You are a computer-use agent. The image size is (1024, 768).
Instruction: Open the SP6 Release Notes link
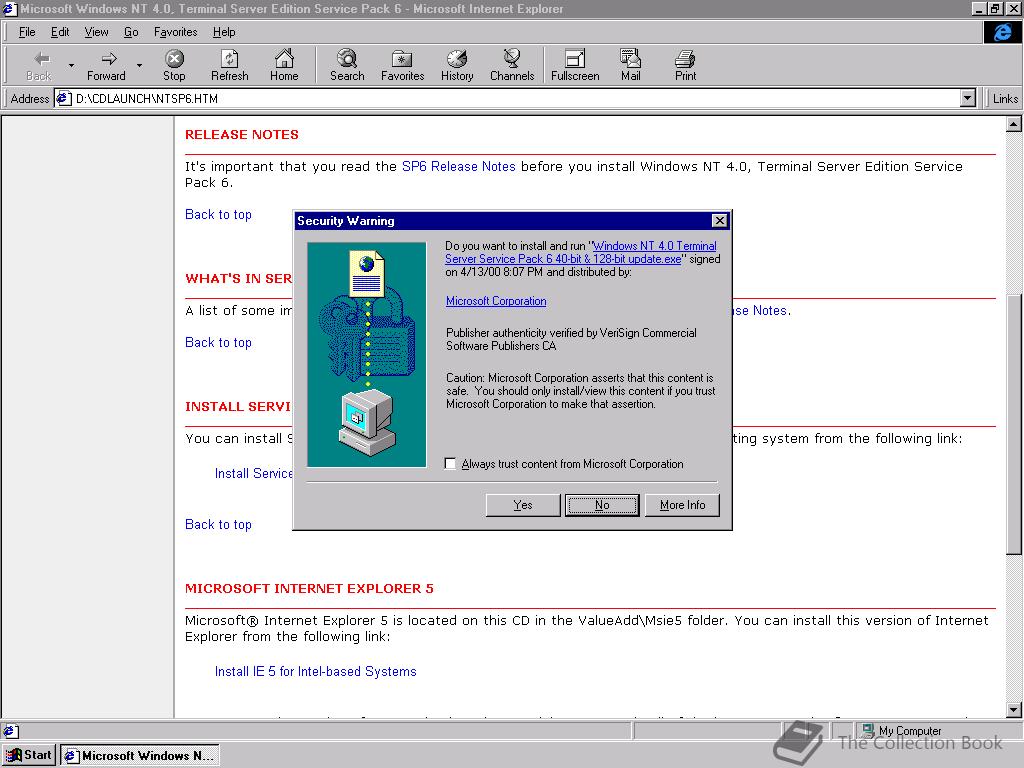pyautogui.click(x=458, y=167)
